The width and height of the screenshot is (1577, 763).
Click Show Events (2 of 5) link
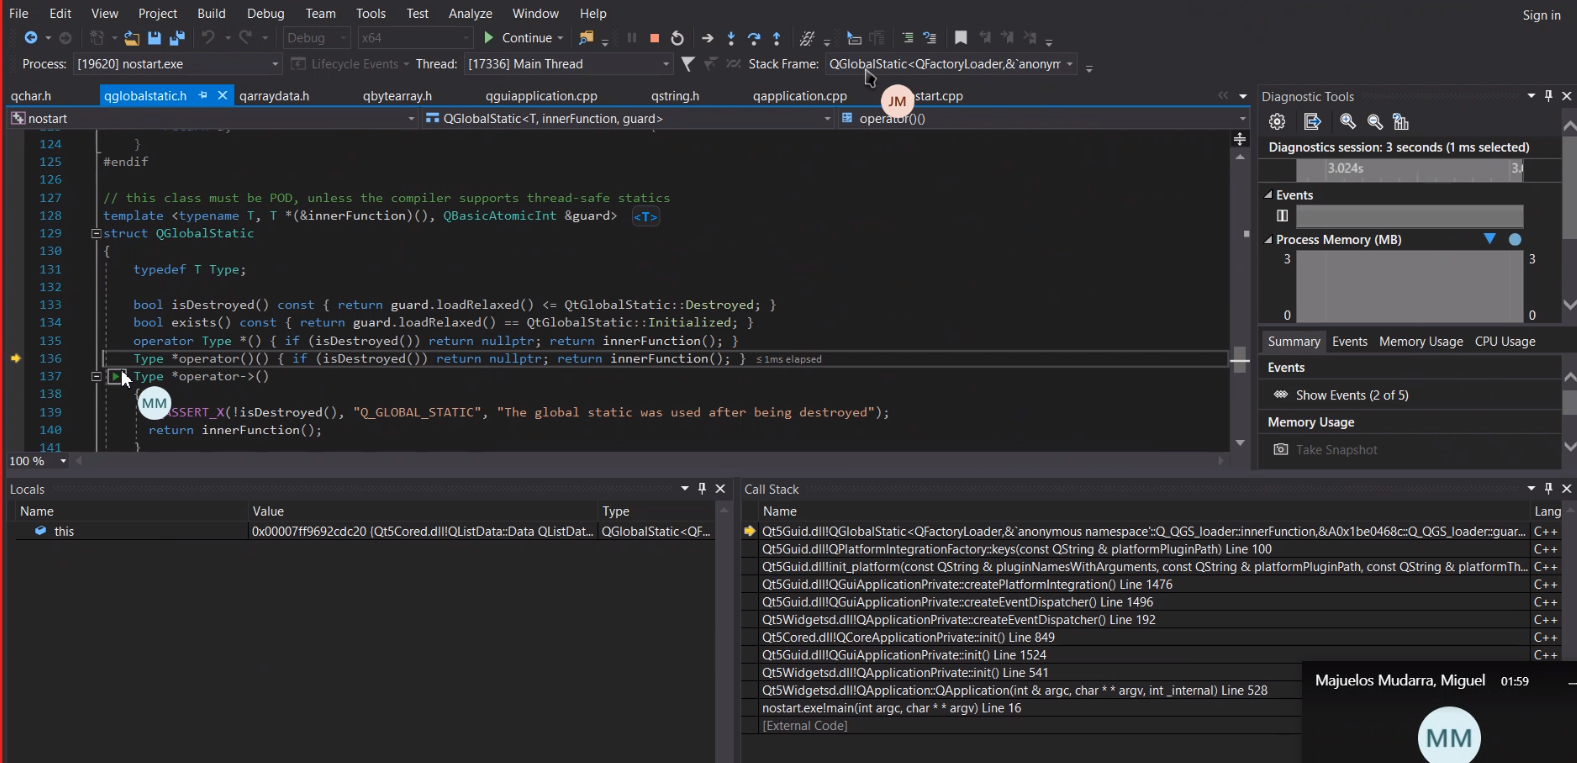(x=1351, y=395)
